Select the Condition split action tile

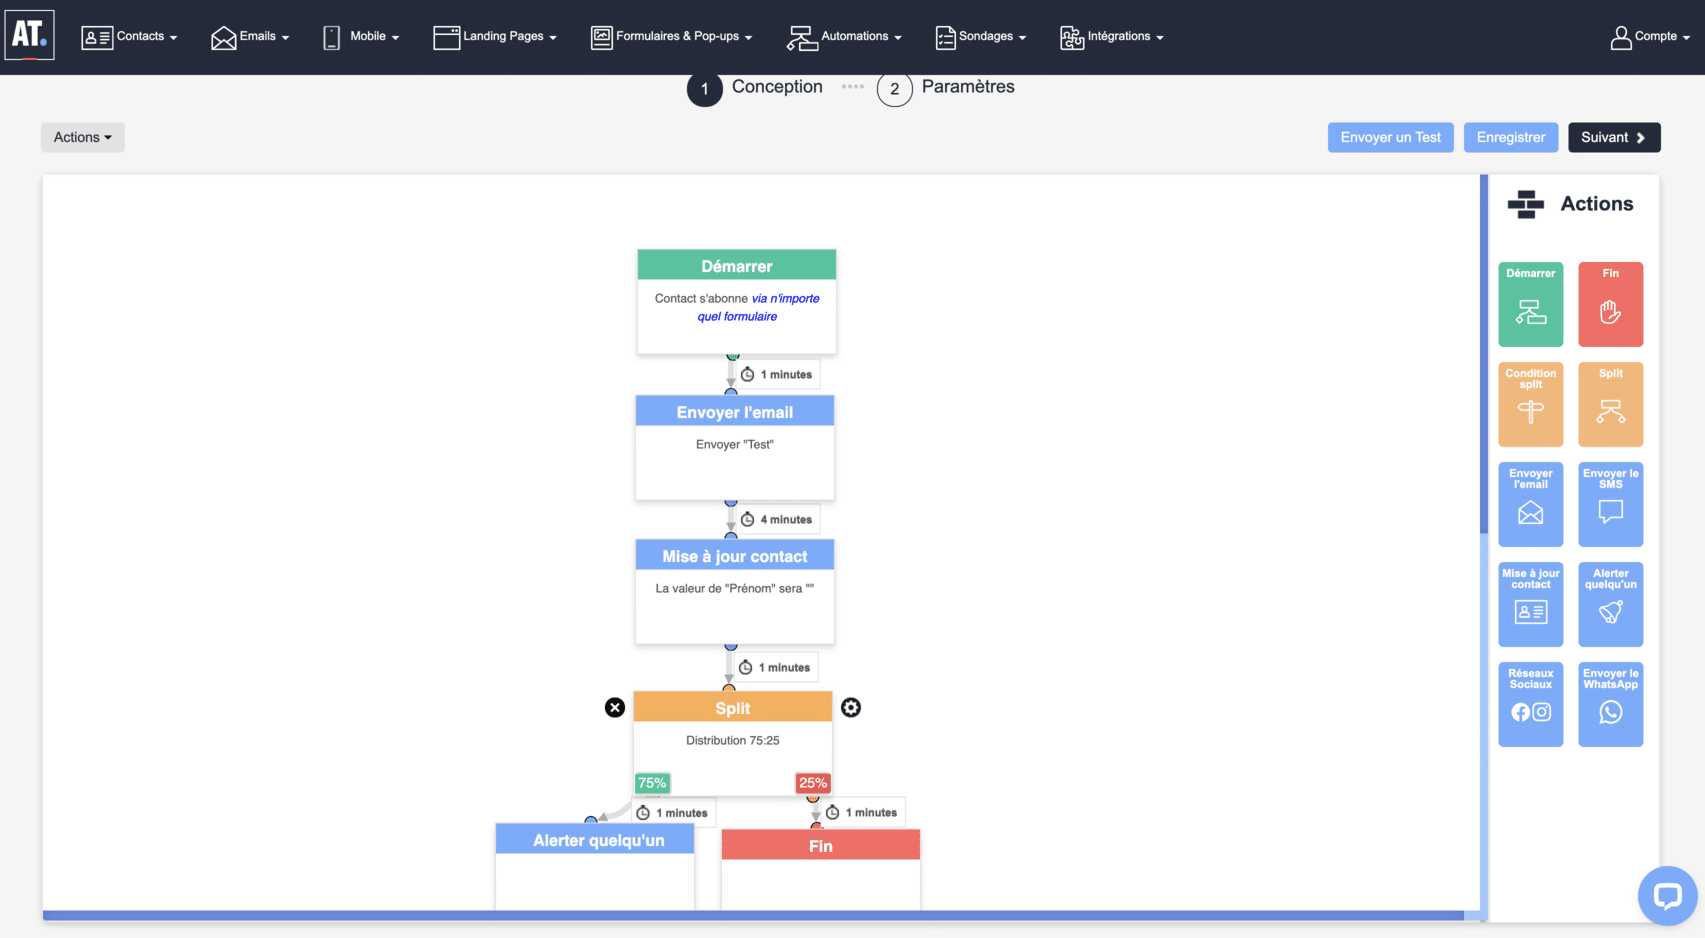click(x=1530, y=404)
